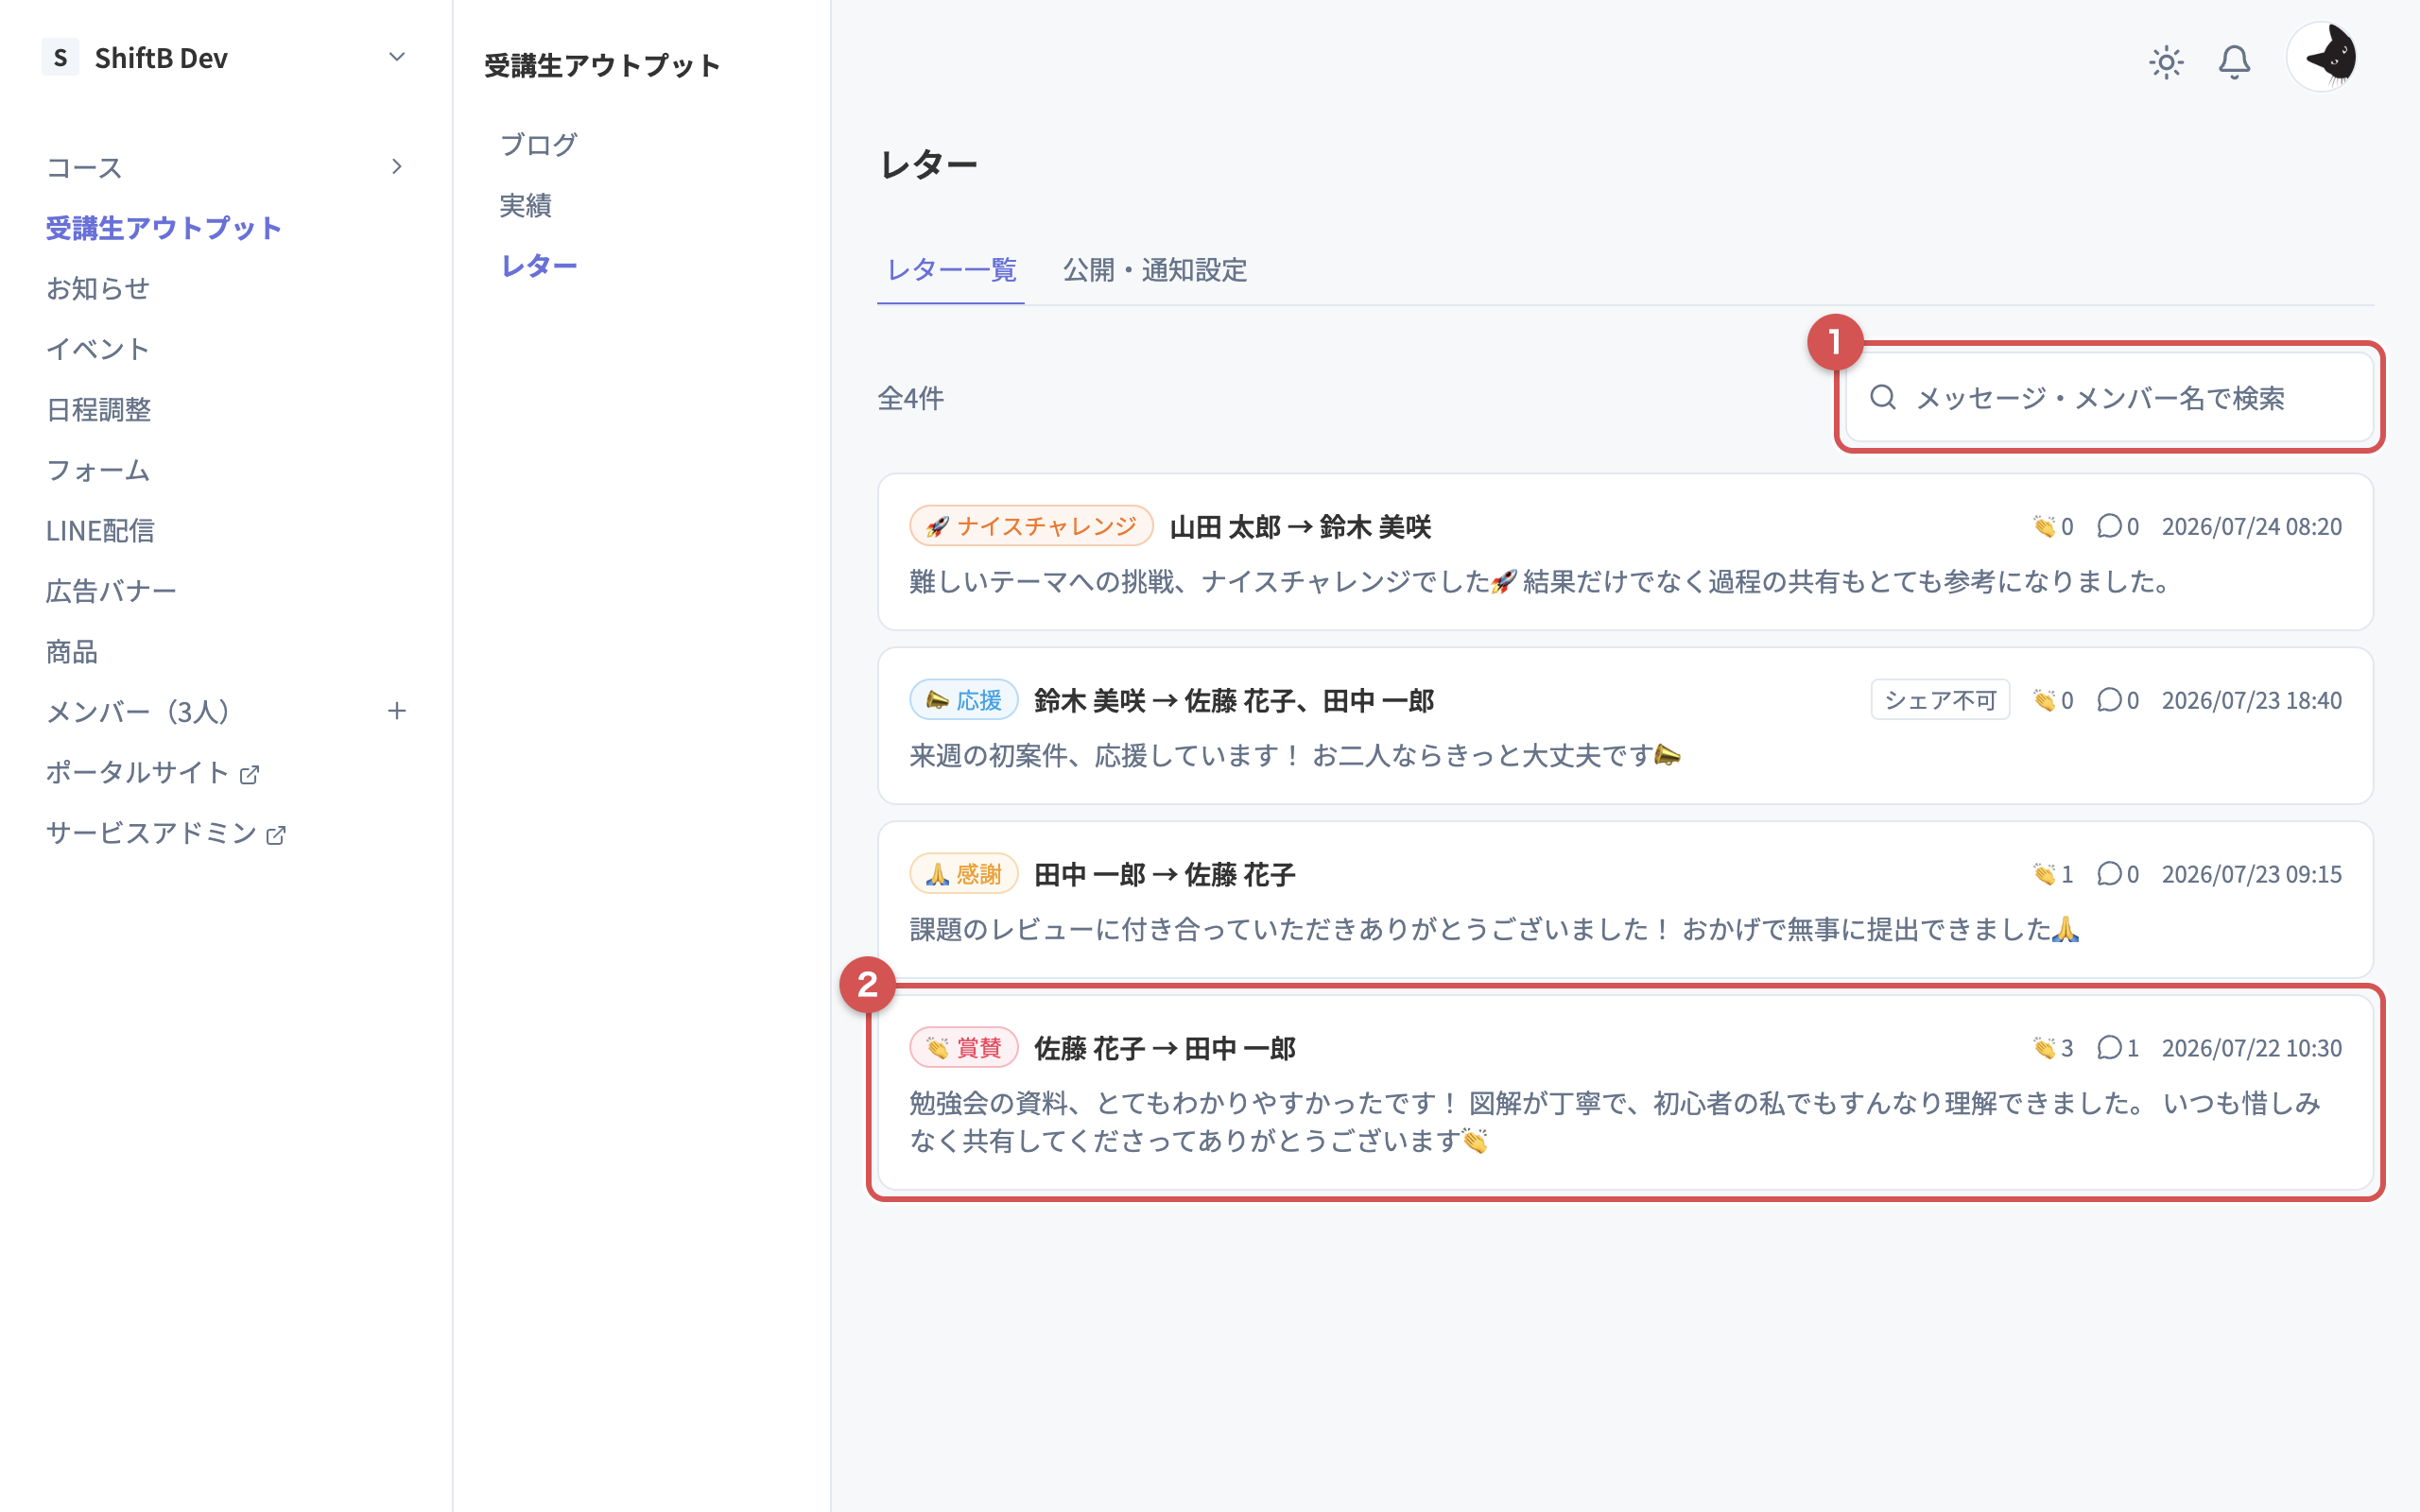Click timestamp 2026/07/22 10:30

point(2251,1048)
